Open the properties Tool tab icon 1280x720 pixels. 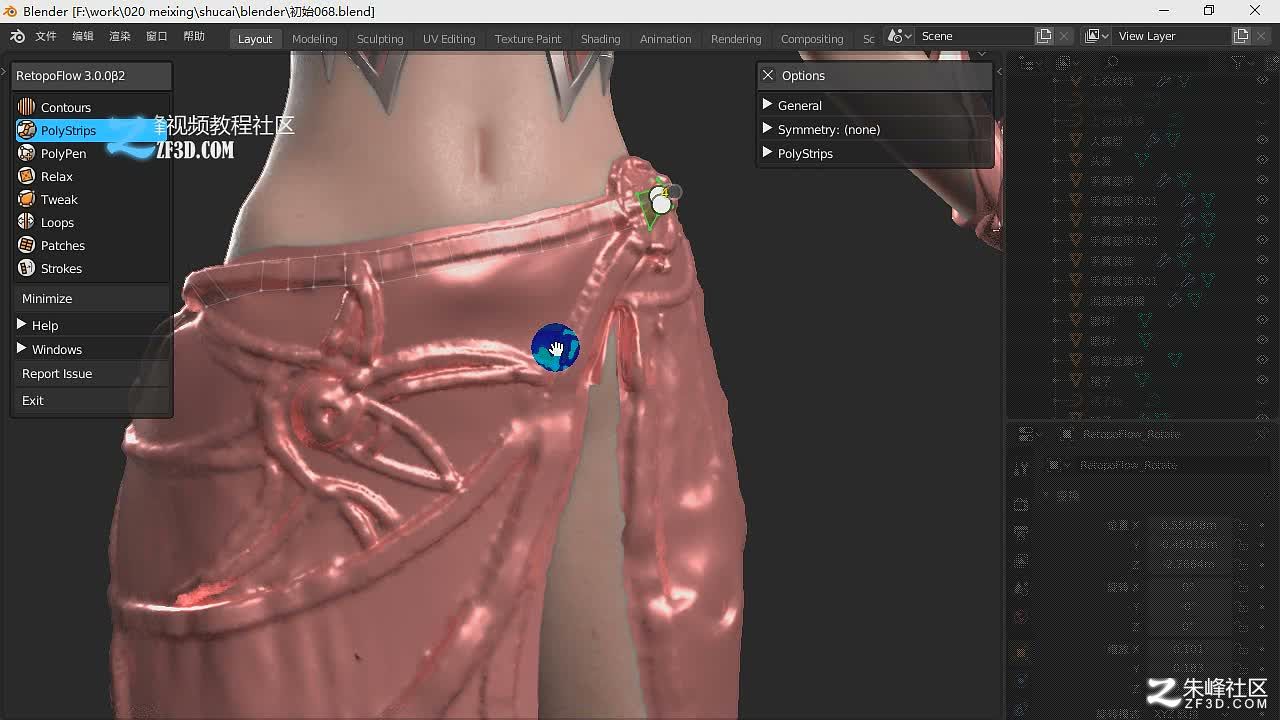pyautogui.click(x=1021, y=469)
